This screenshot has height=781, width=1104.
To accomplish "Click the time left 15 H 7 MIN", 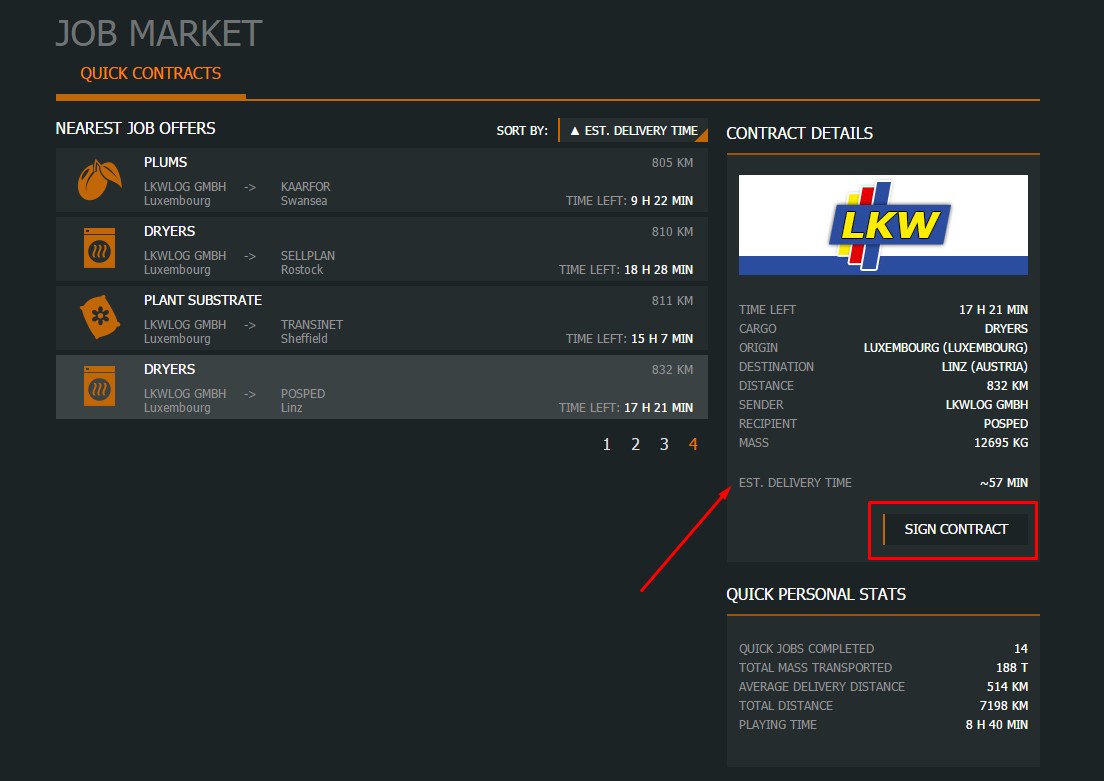I will [x=662, y=339].
